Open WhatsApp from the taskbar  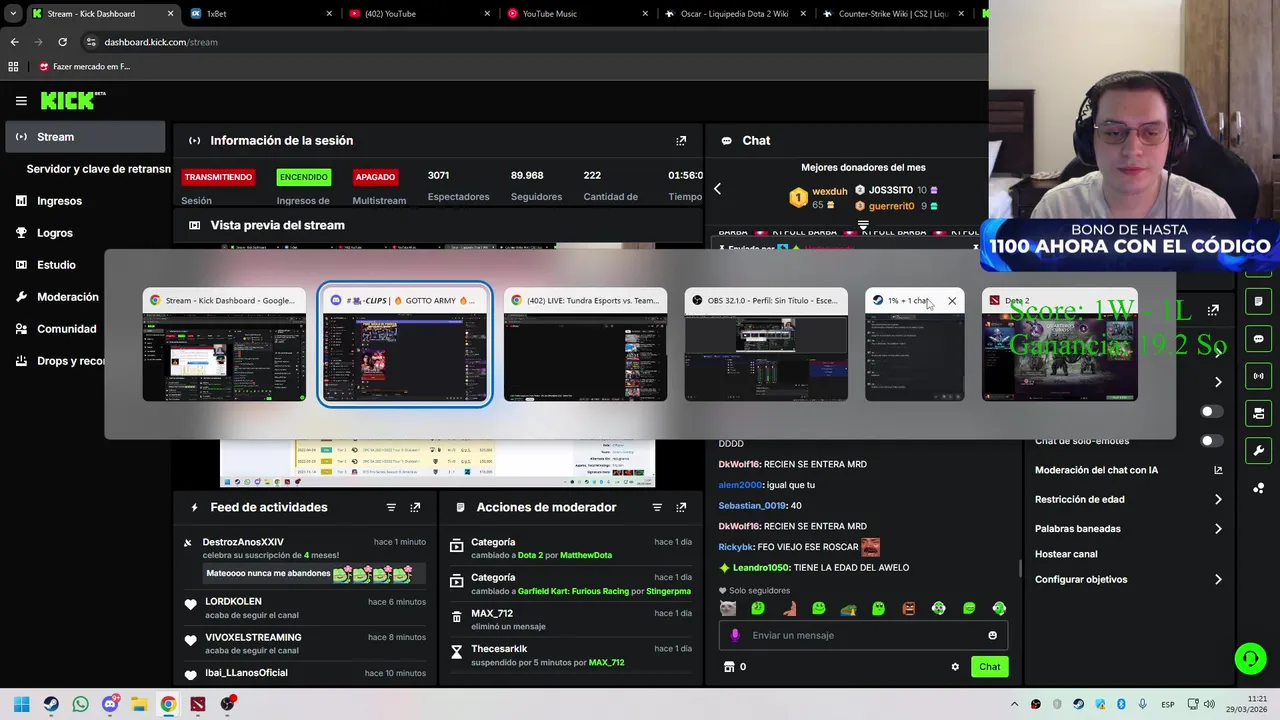click(x=80, y=704)
